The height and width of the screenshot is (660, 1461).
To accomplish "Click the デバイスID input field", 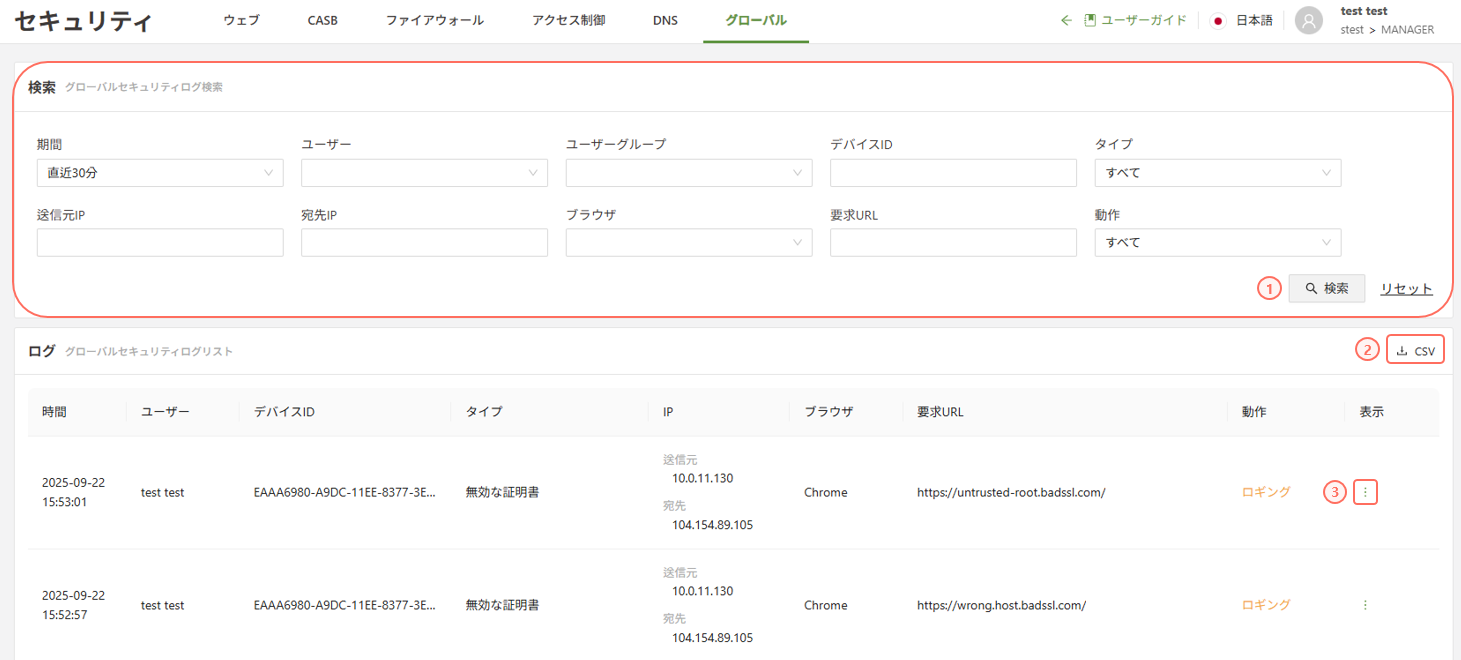I will 953,173.
